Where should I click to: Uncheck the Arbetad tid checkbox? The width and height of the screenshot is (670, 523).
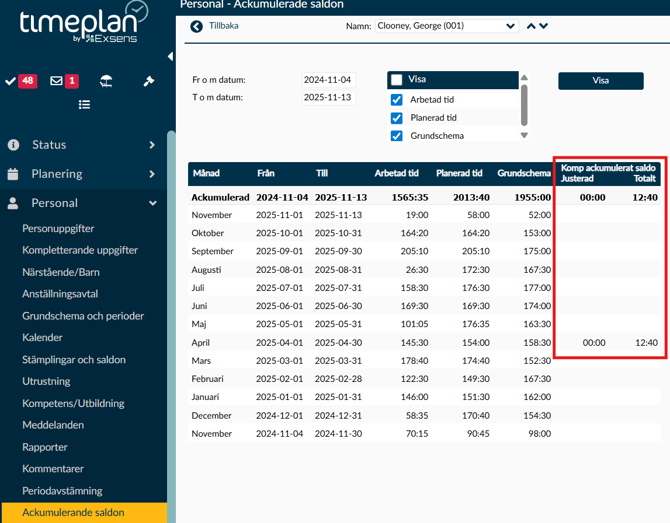pos(397,100)
